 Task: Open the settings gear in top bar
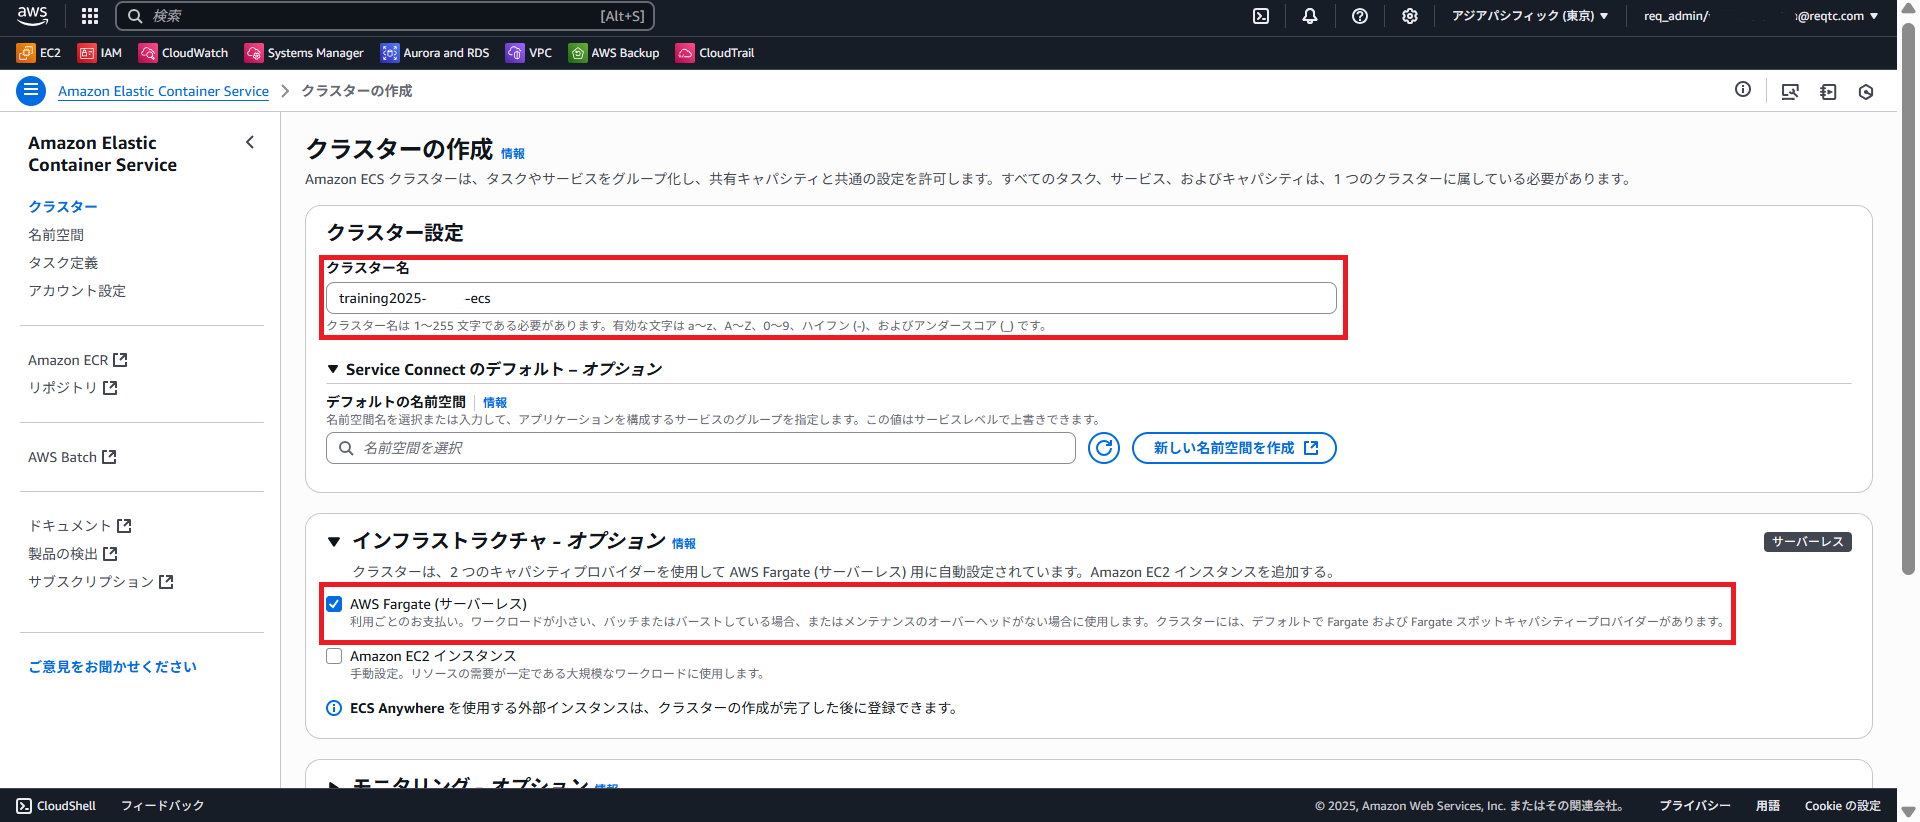coord(1410,16)
